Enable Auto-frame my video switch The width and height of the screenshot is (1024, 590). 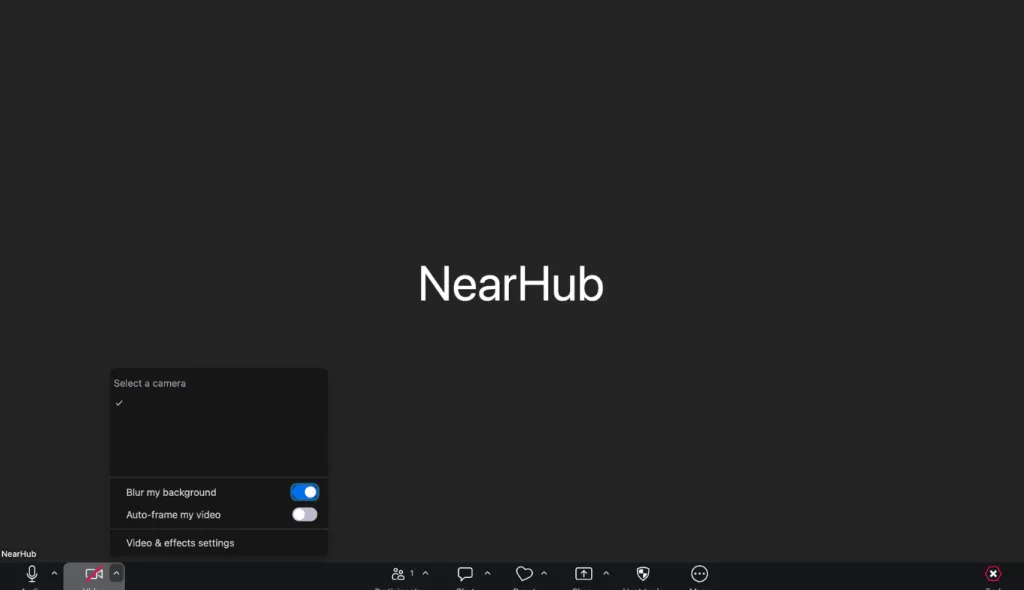(305, 514)
